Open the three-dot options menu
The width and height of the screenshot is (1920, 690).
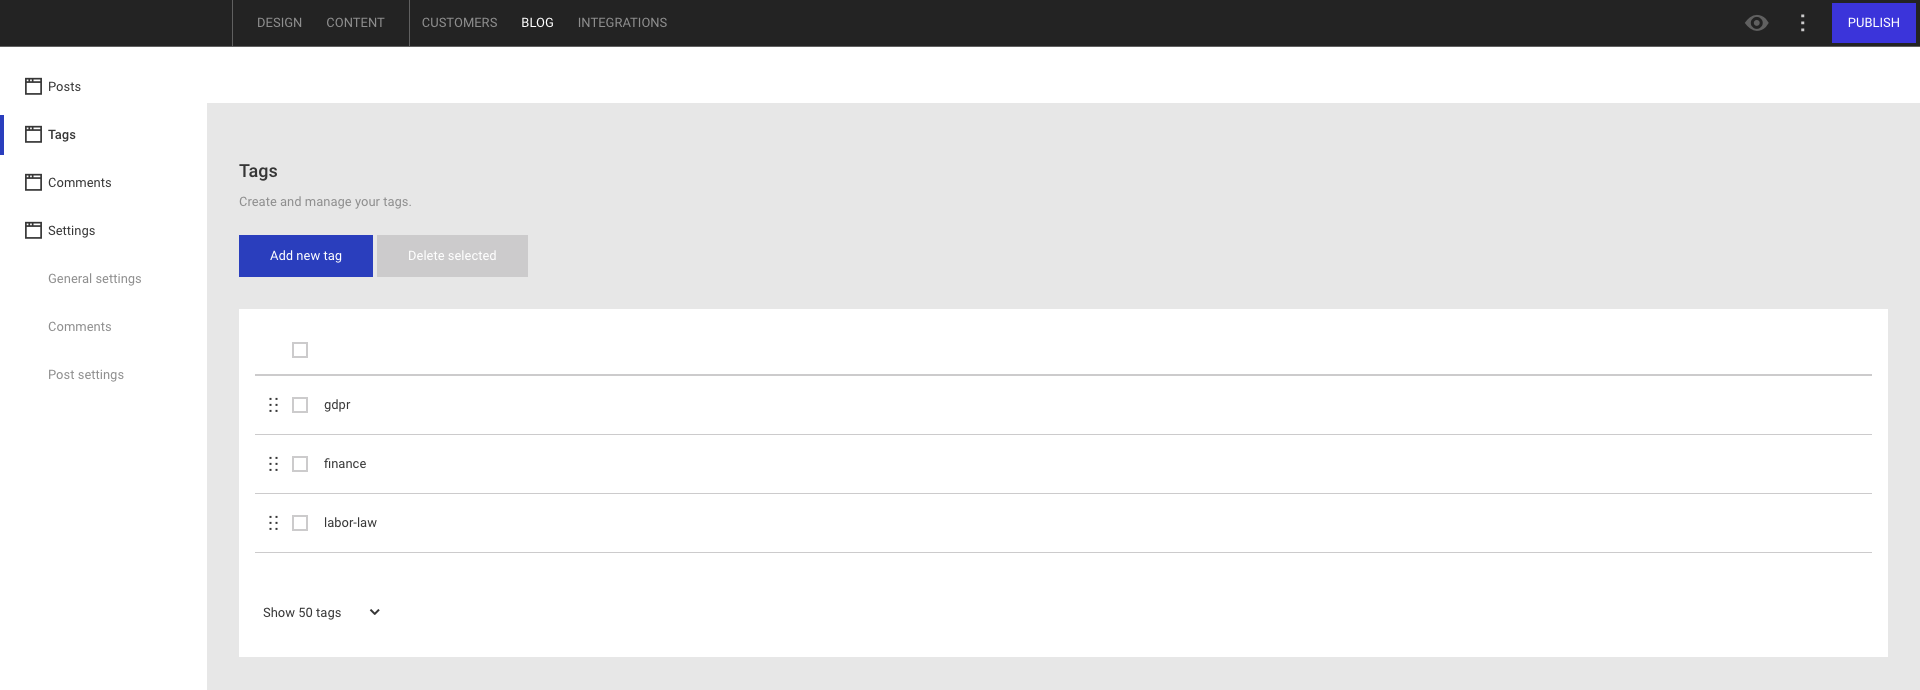click(1802, 22)
